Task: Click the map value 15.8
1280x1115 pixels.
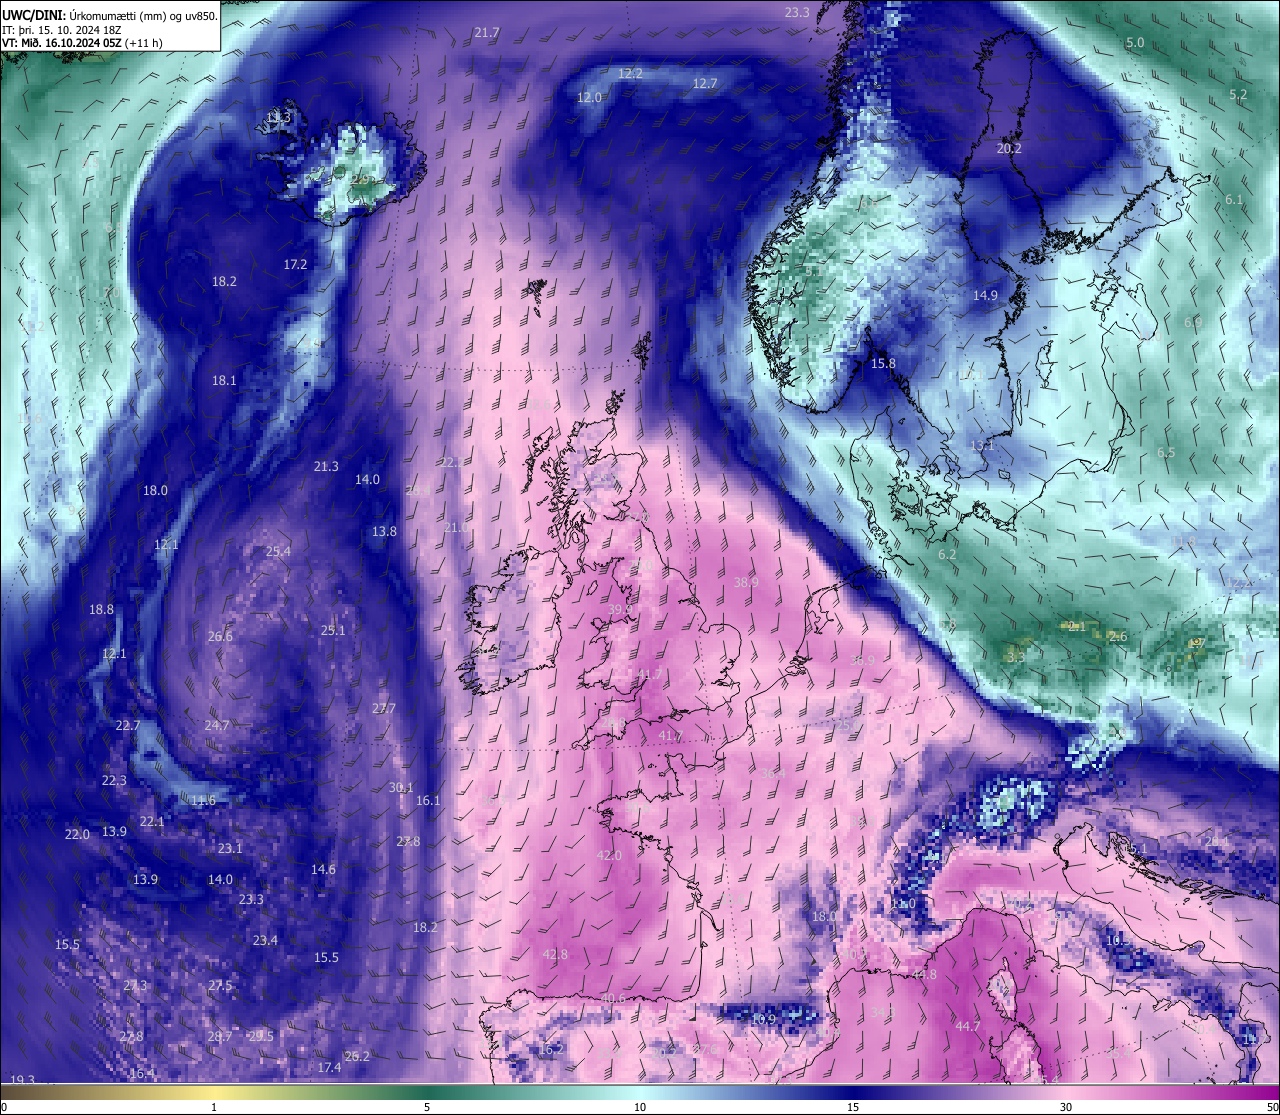Action: (883, 364)
